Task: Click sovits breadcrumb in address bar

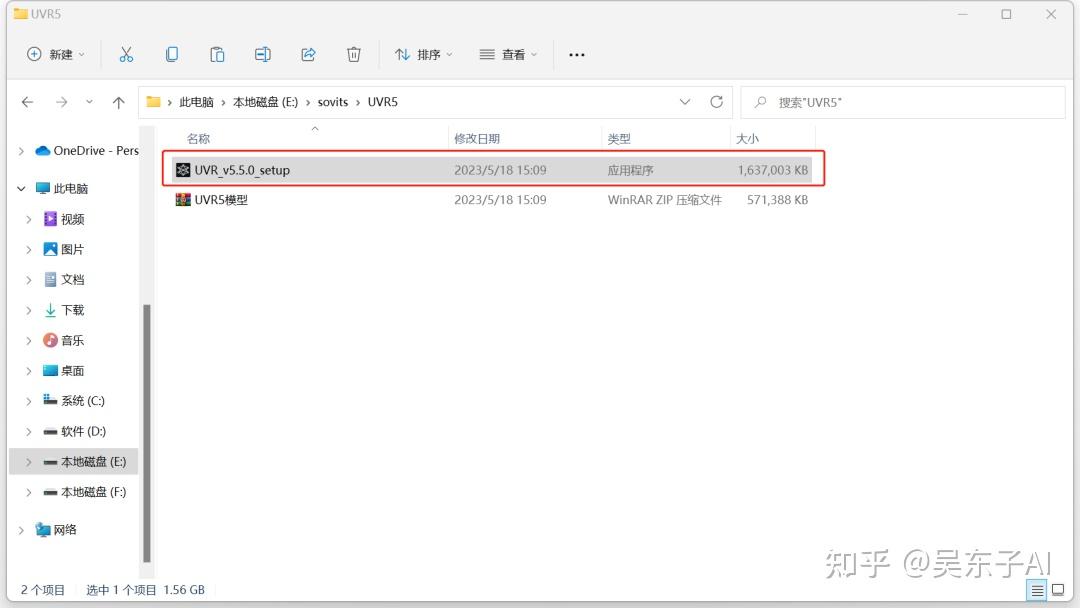Action: point(333,102)
